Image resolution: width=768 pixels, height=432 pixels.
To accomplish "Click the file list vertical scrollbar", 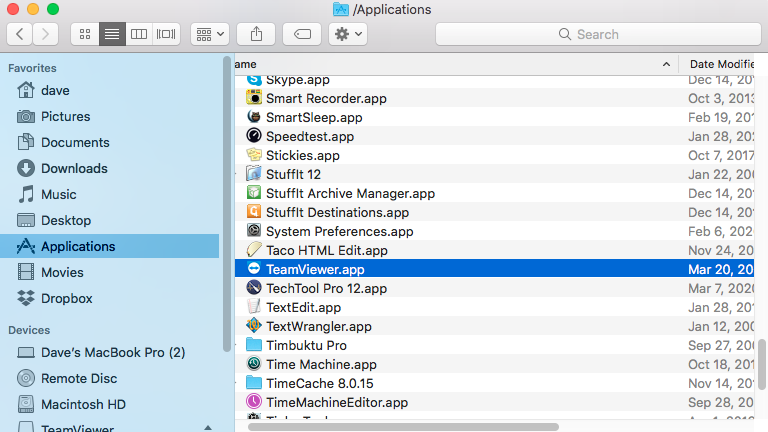I will point(762,365).
